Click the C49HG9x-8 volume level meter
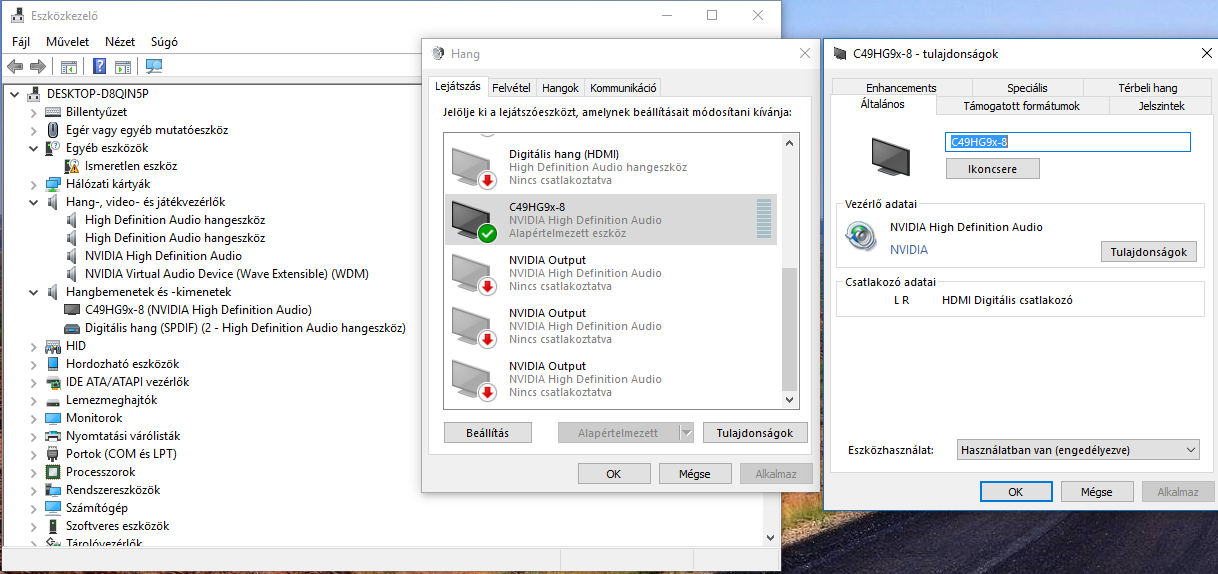The image size is (1218, 574). (764, 219)
